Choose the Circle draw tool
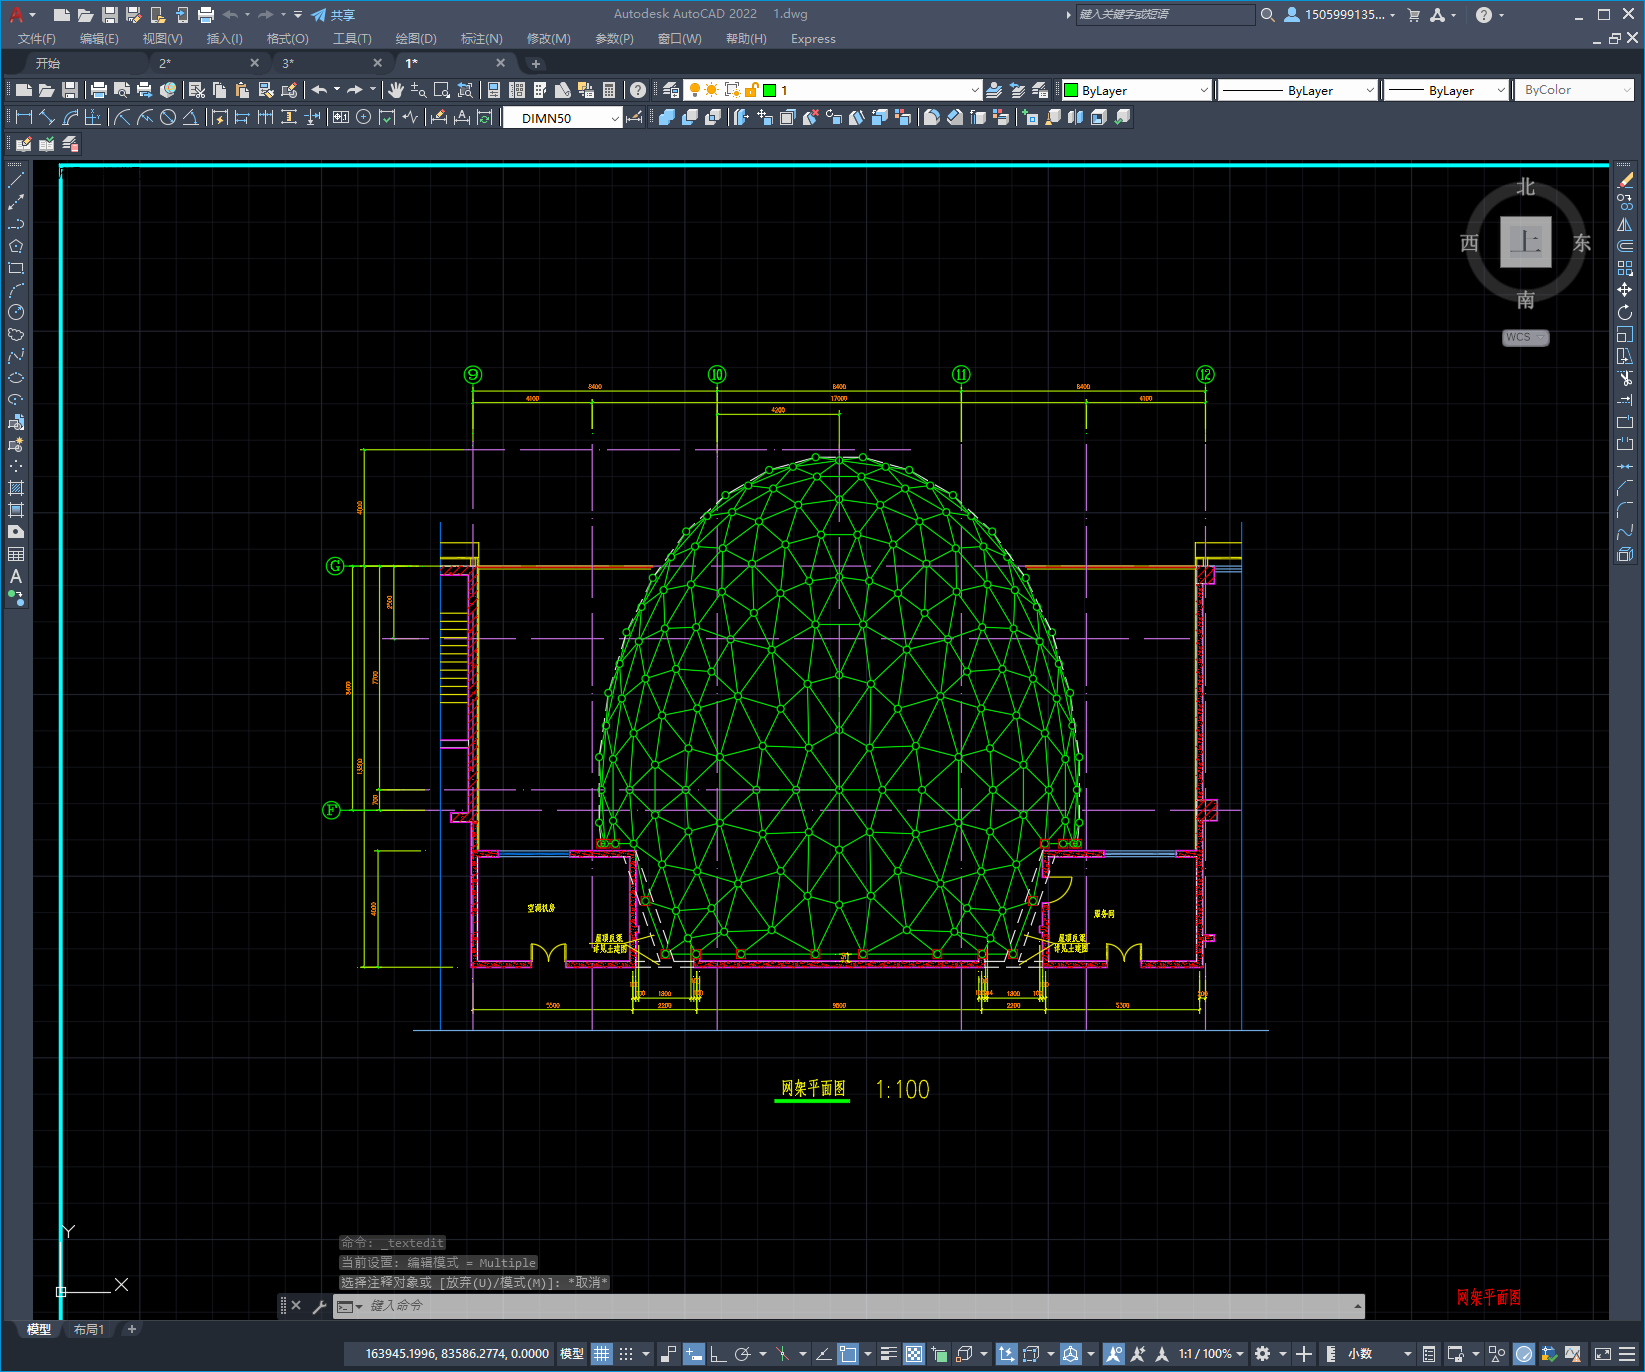The width and height of the screenshot is (1645, 1372). point(16,312)
